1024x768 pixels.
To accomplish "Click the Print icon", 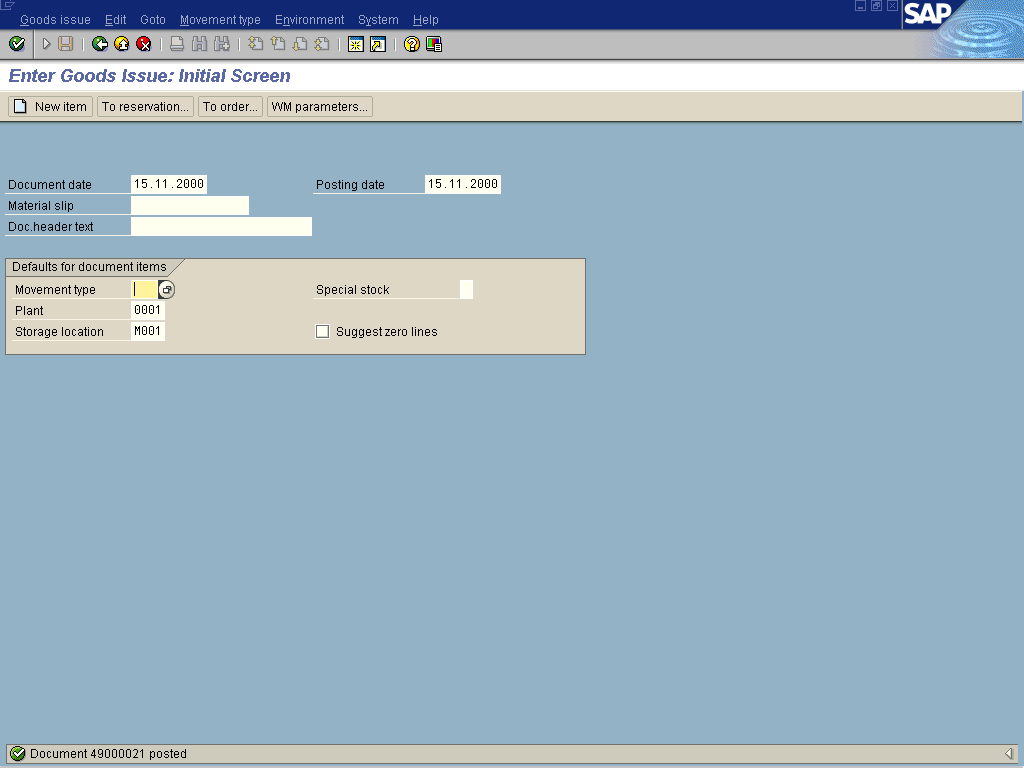I will pos(177,44).
